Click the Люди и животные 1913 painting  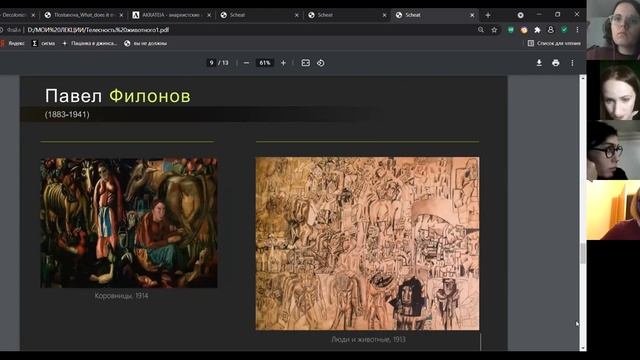coord(367,244)
